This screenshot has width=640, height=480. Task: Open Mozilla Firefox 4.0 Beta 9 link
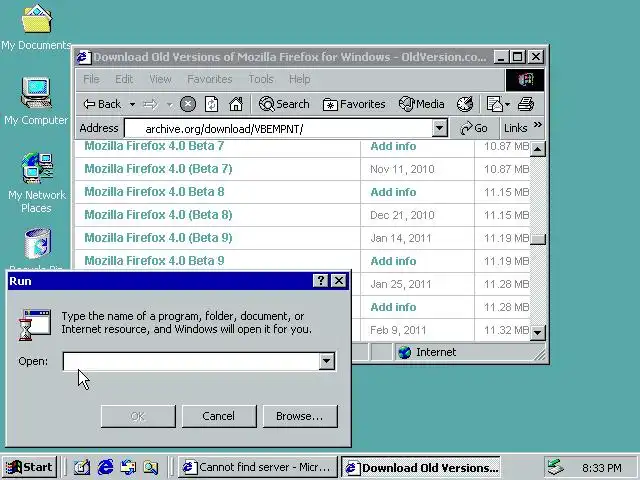pos(154,261)
